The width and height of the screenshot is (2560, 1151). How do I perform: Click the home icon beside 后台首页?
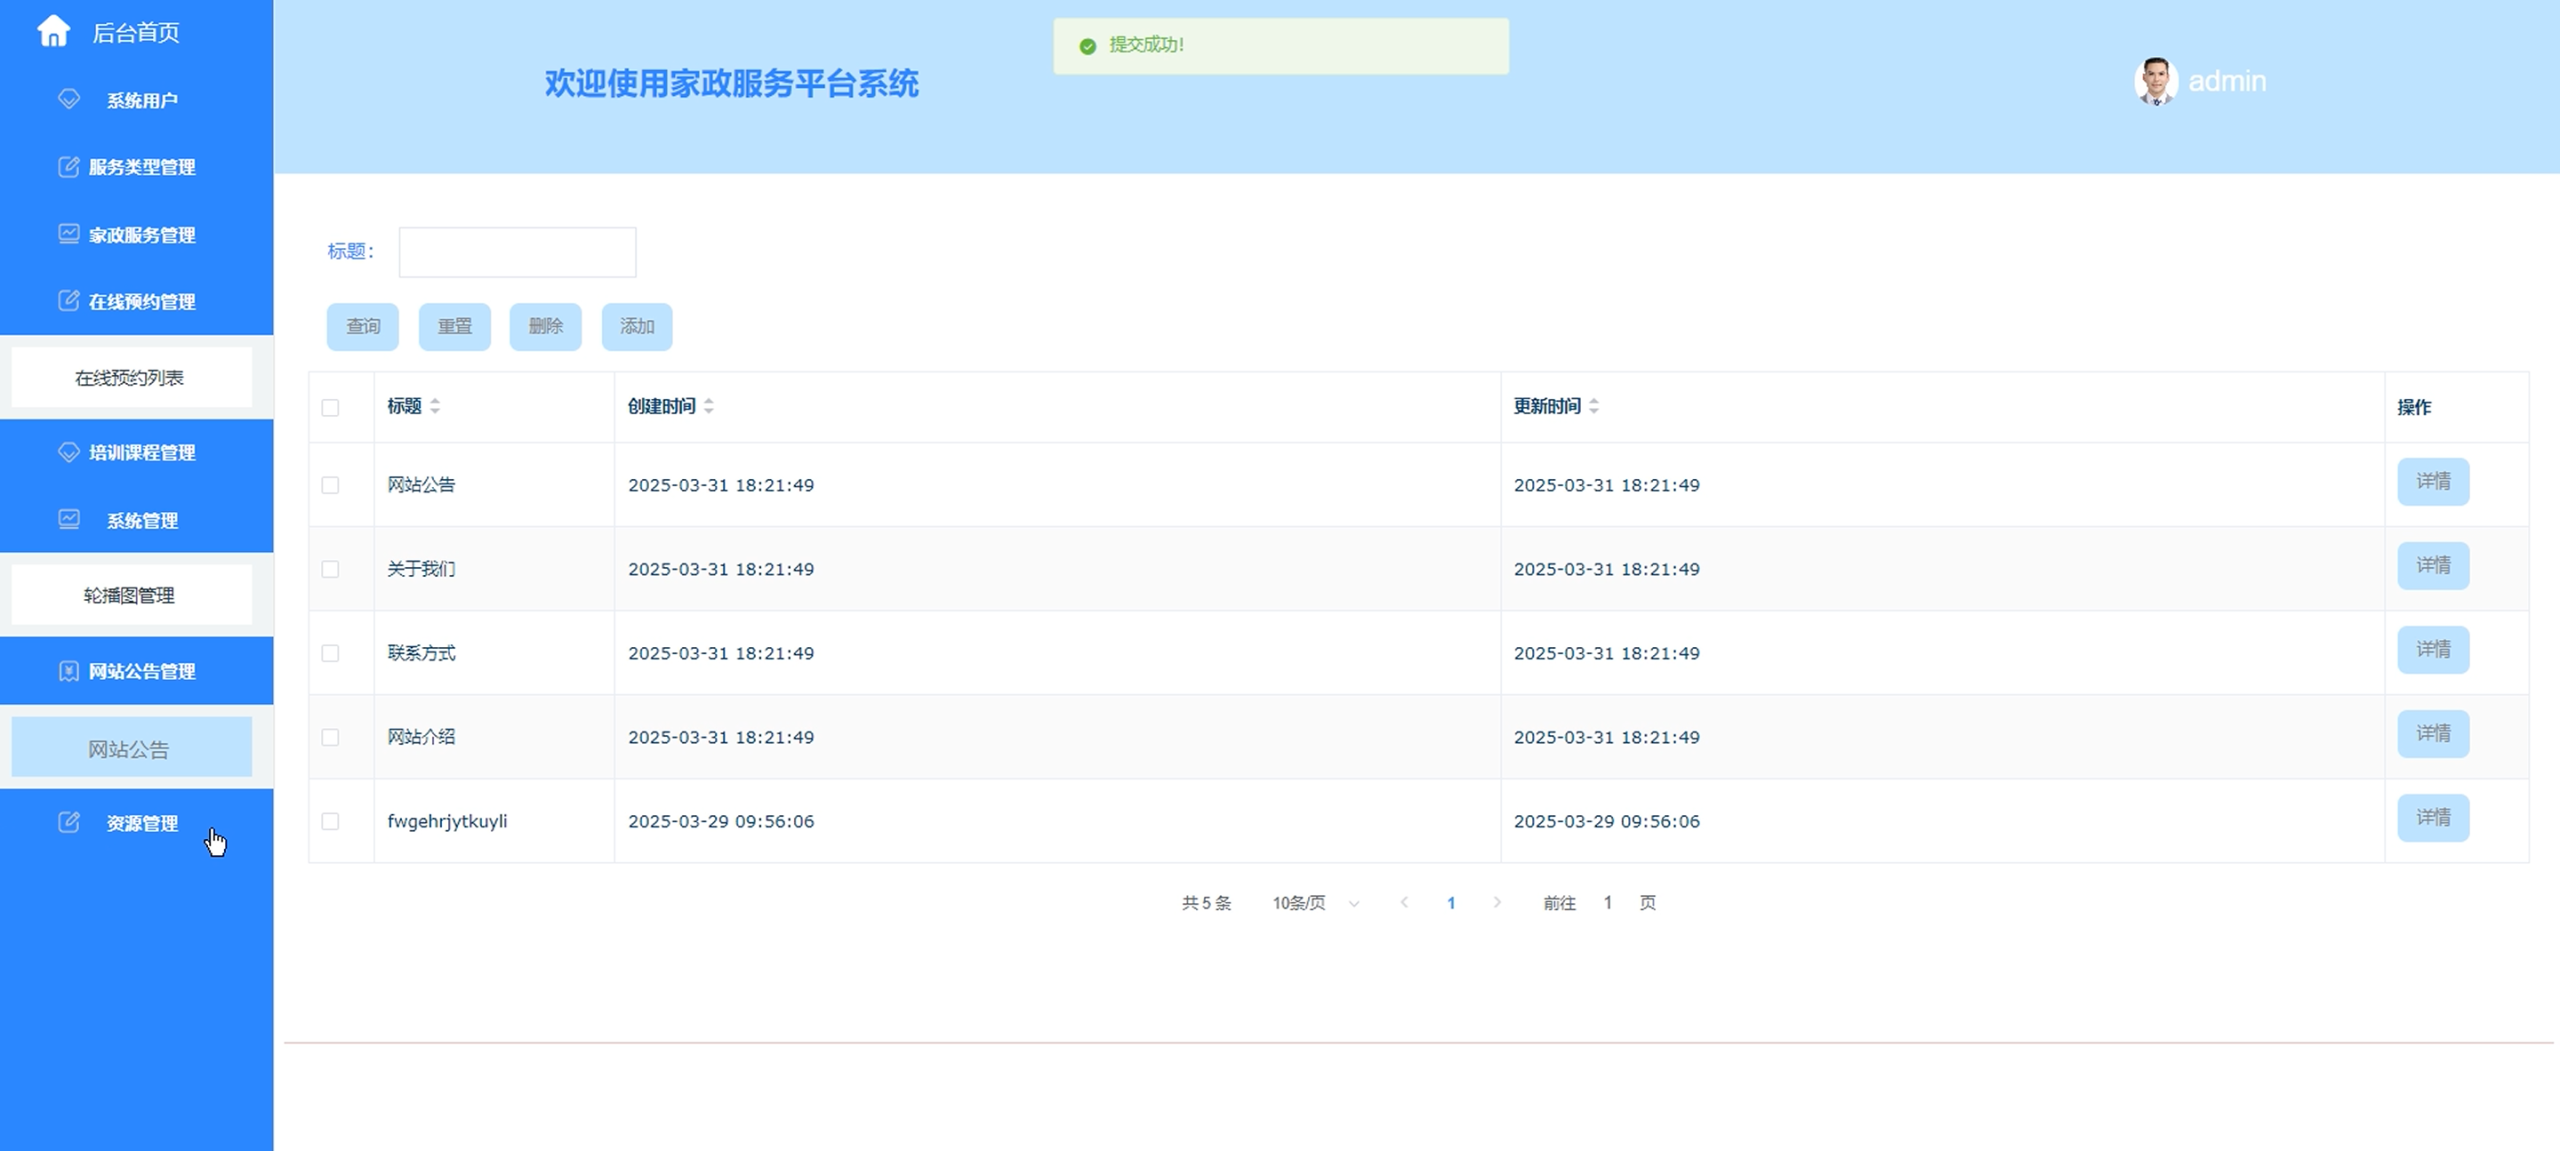[x=53, y=31]
